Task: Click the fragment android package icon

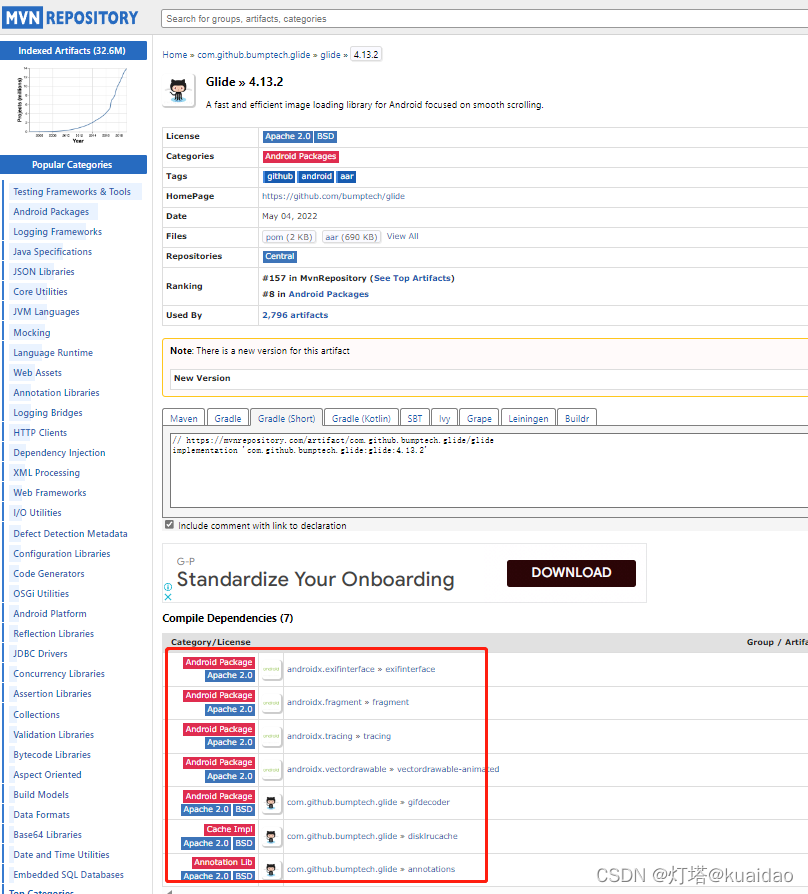Action: (x=271, y=702)
